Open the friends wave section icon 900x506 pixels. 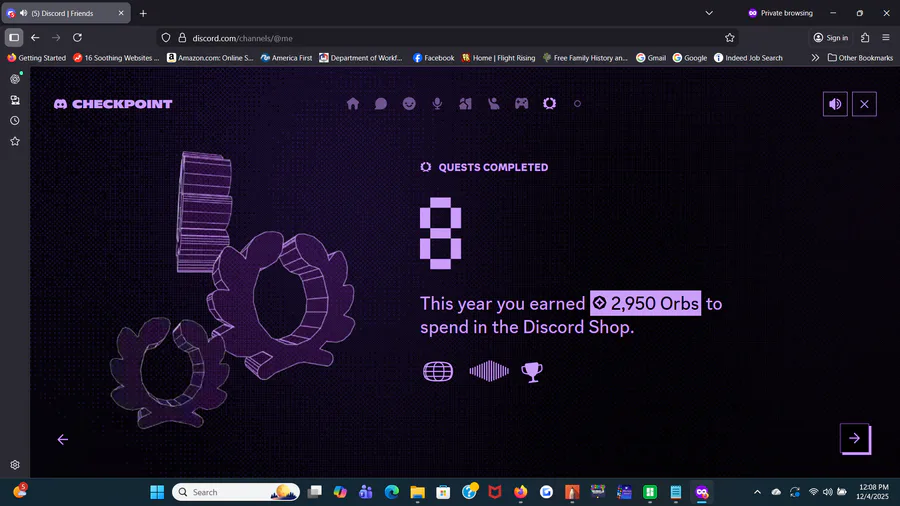click(x=493, y=104)
